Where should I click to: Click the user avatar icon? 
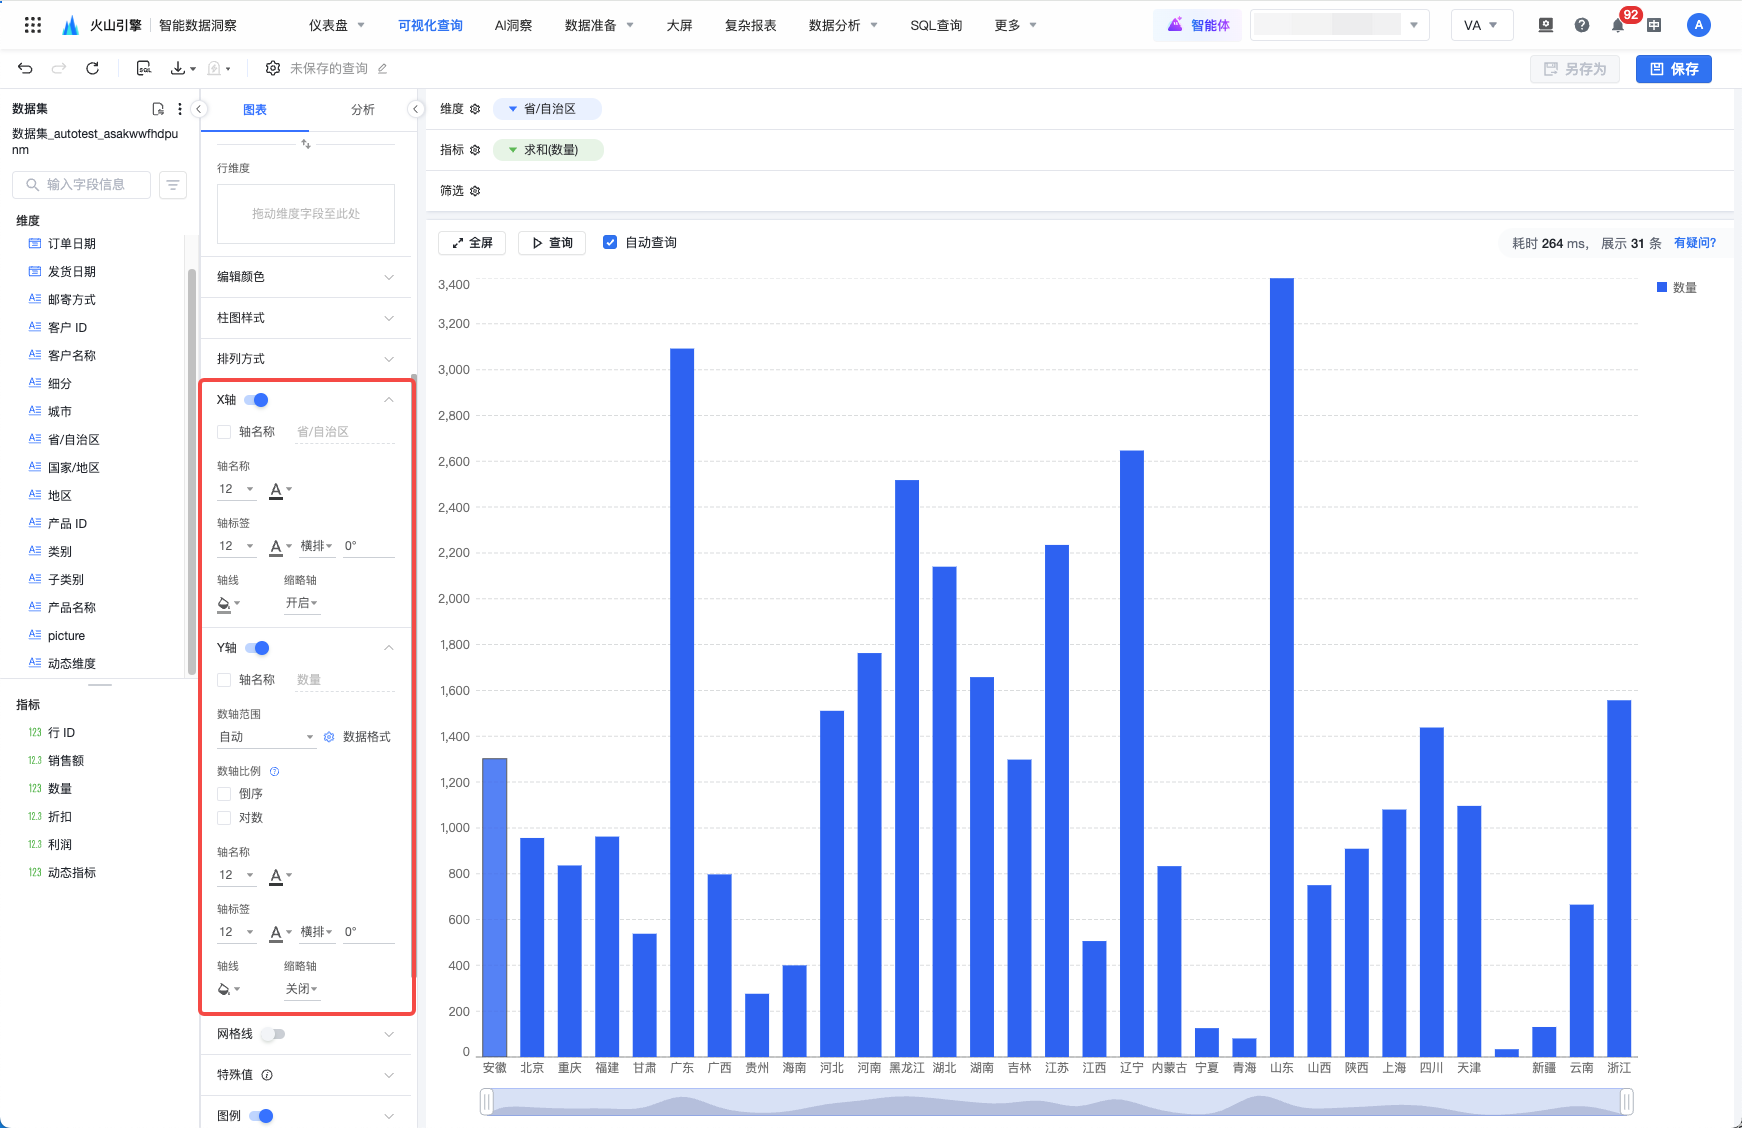1698,25
